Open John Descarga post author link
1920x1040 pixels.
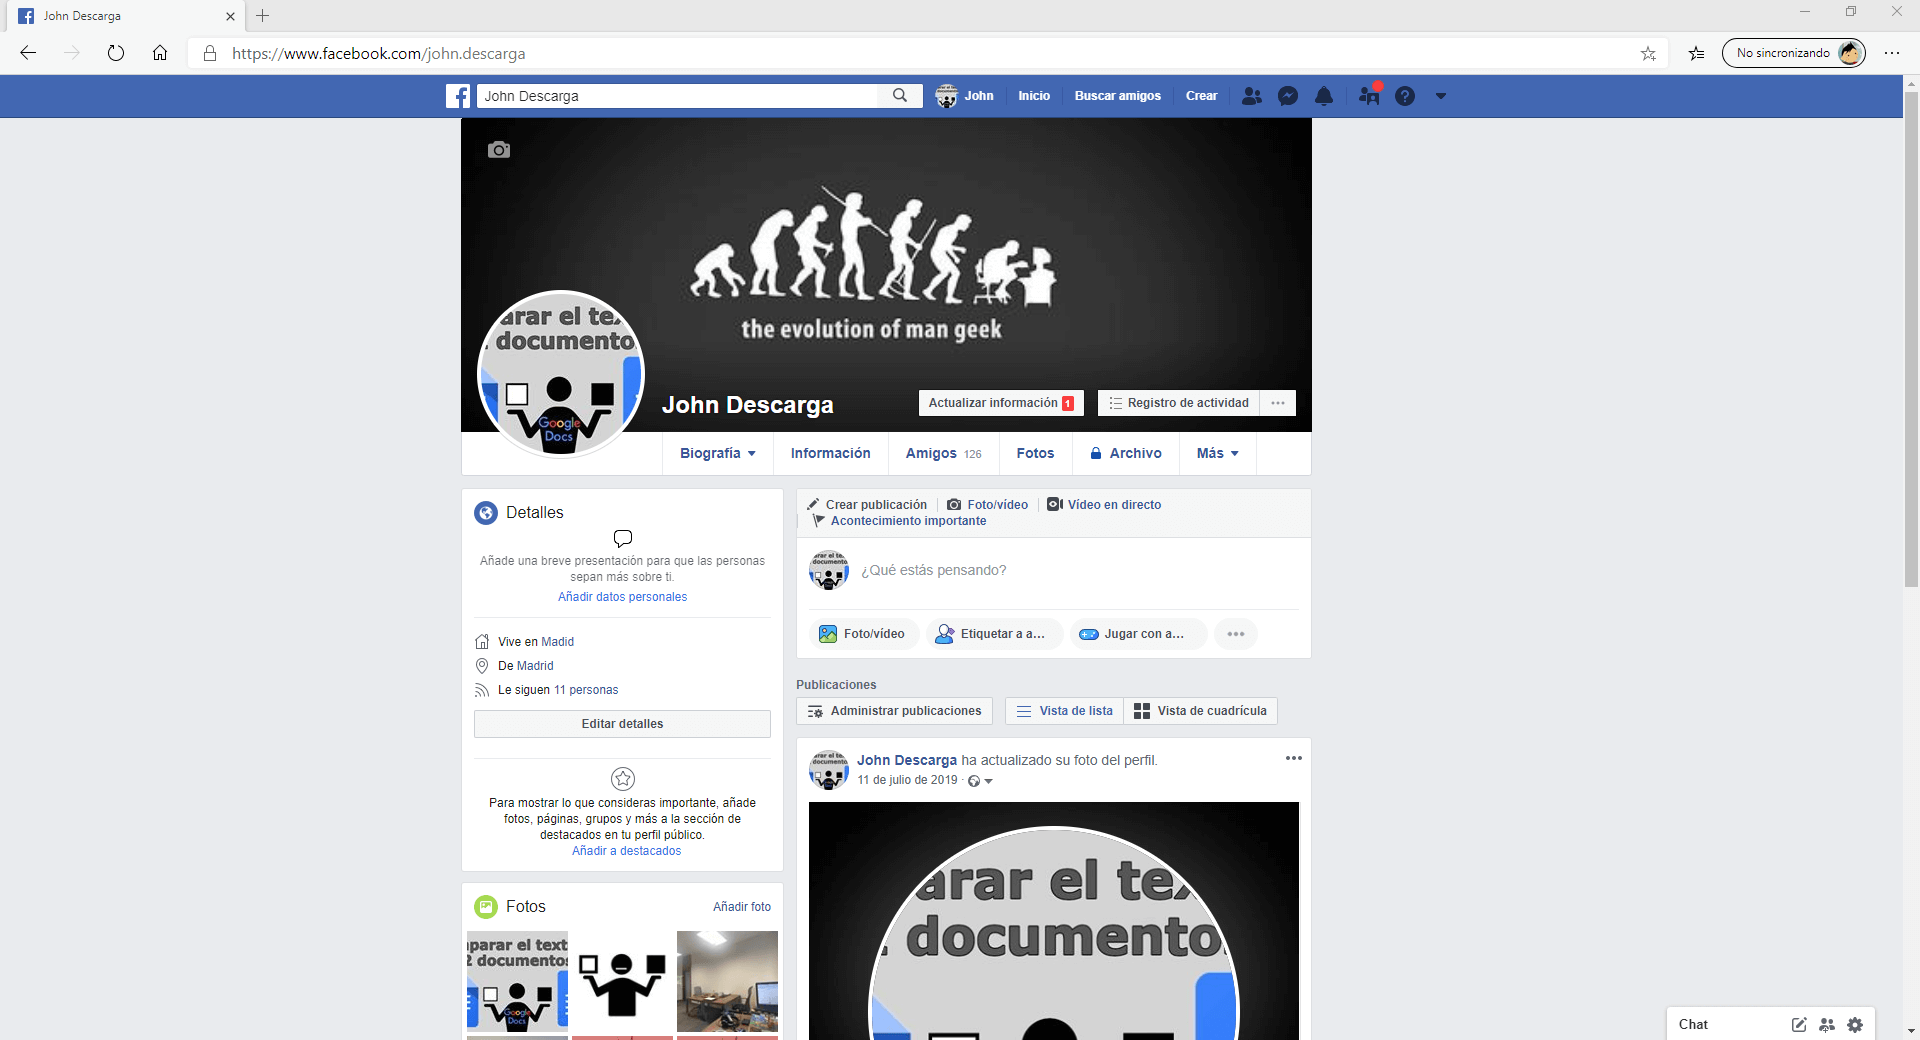click(x=907, y=760)
